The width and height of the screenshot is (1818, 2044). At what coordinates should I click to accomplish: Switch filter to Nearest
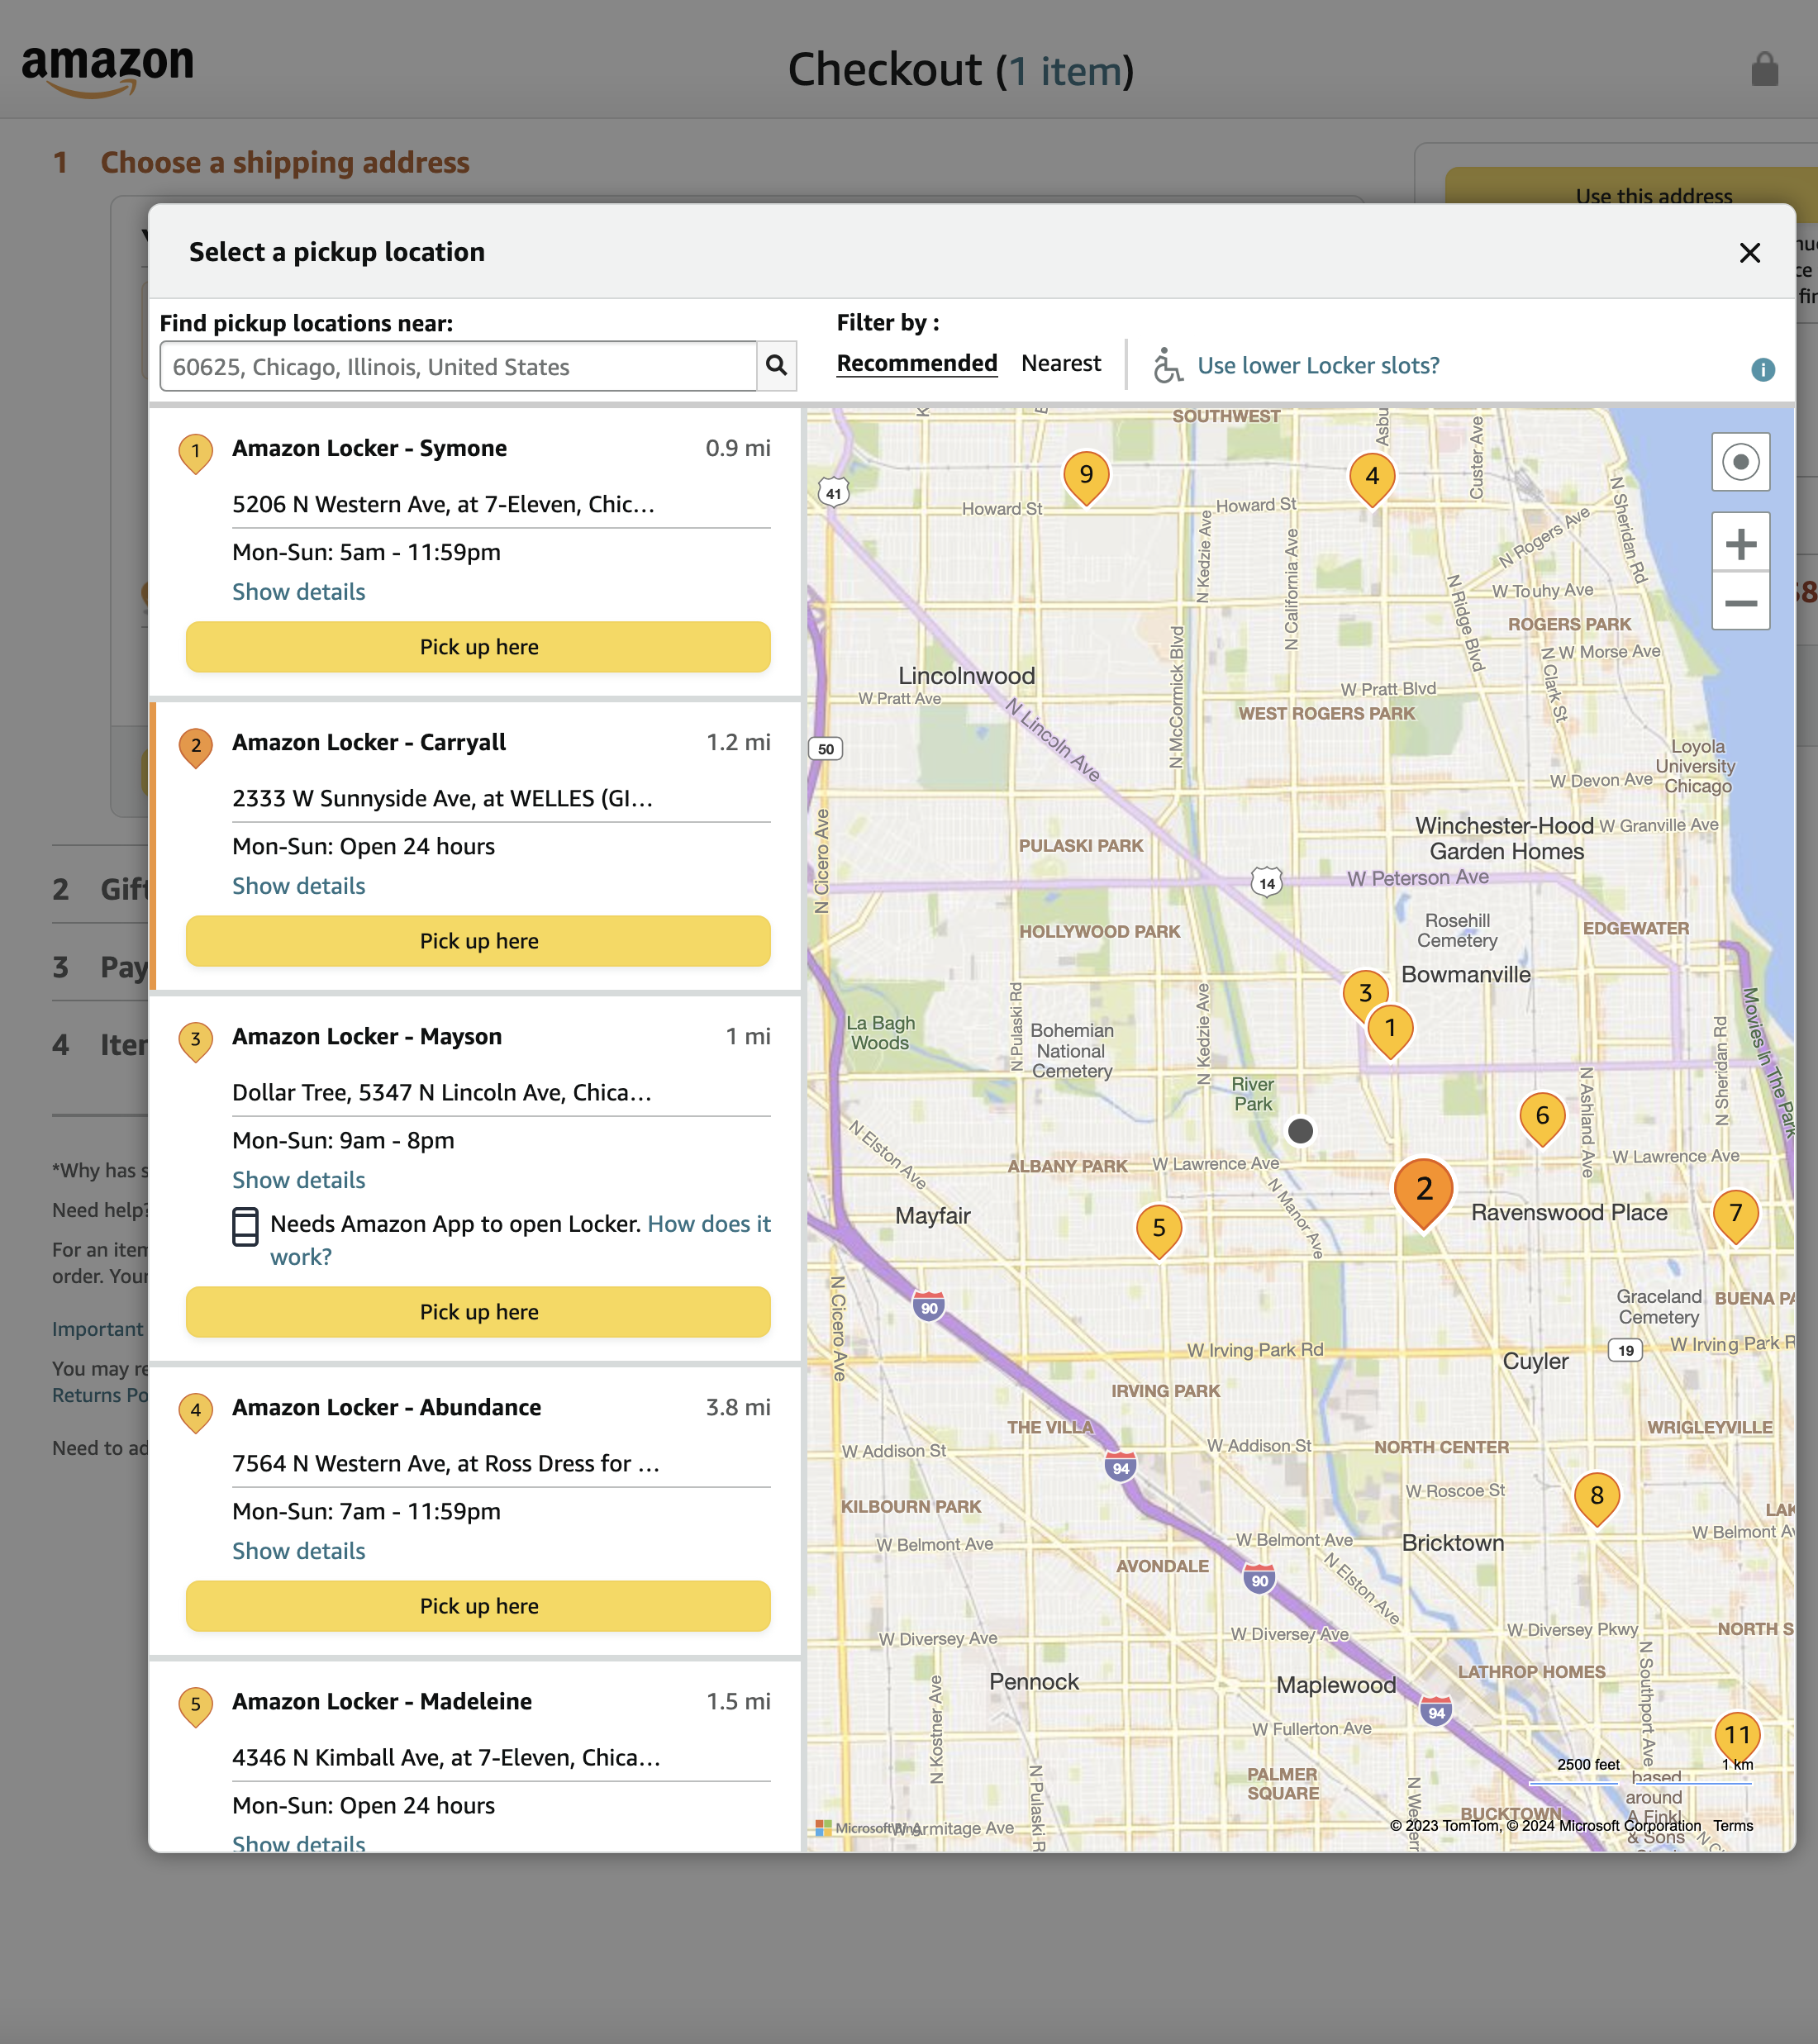[x=1060, y=363]
